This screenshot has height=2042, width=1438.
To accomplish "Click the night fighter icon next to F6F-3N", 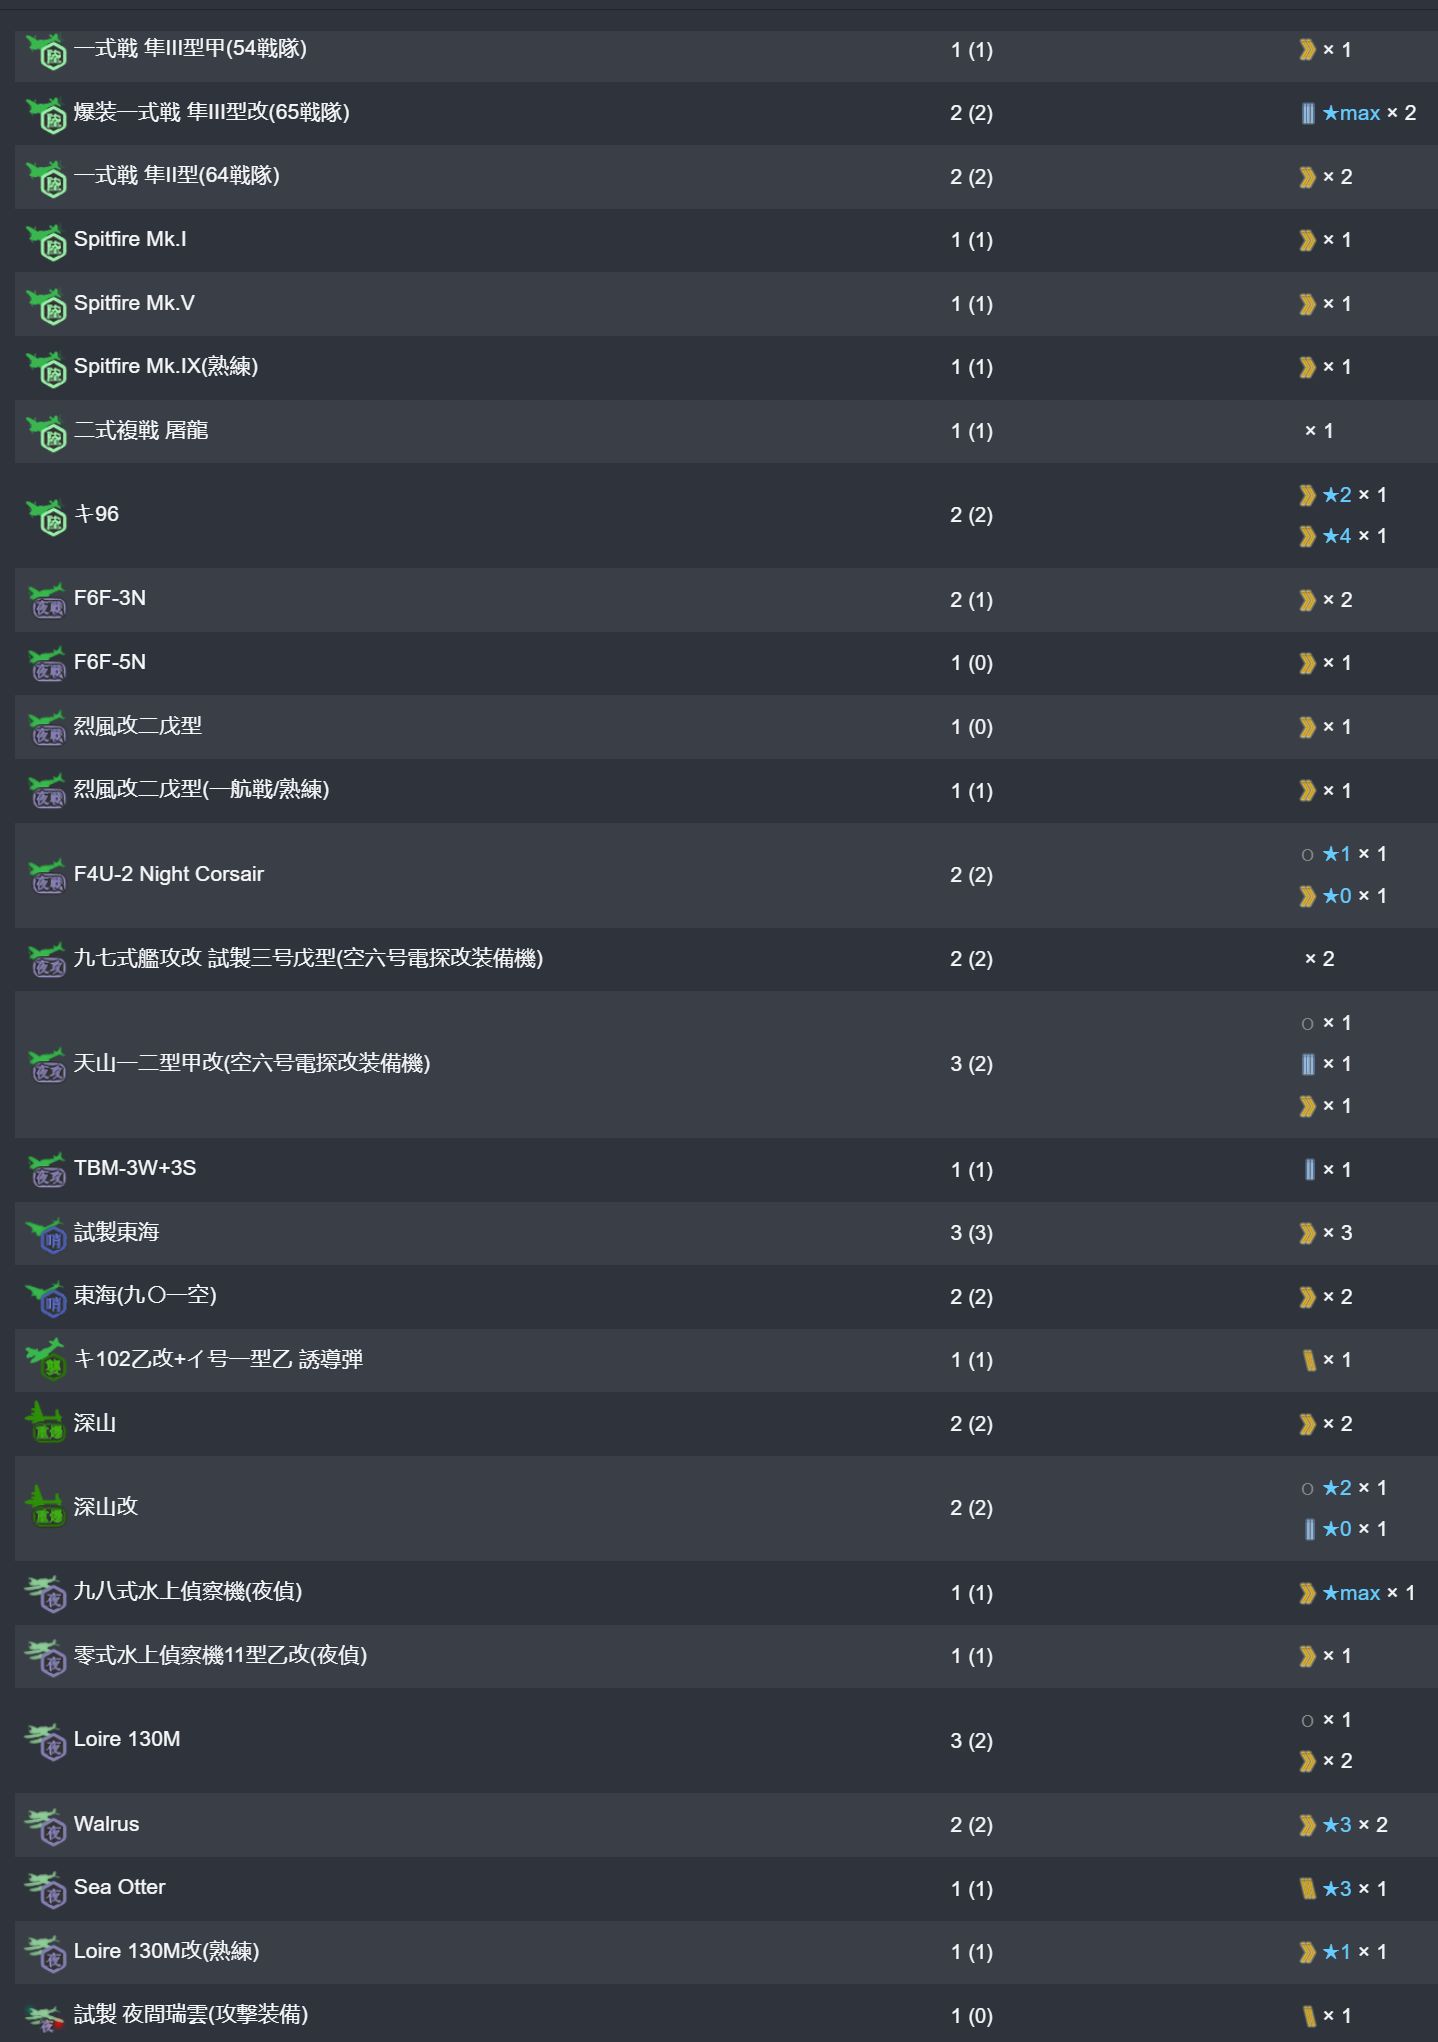I will [46, 600].
